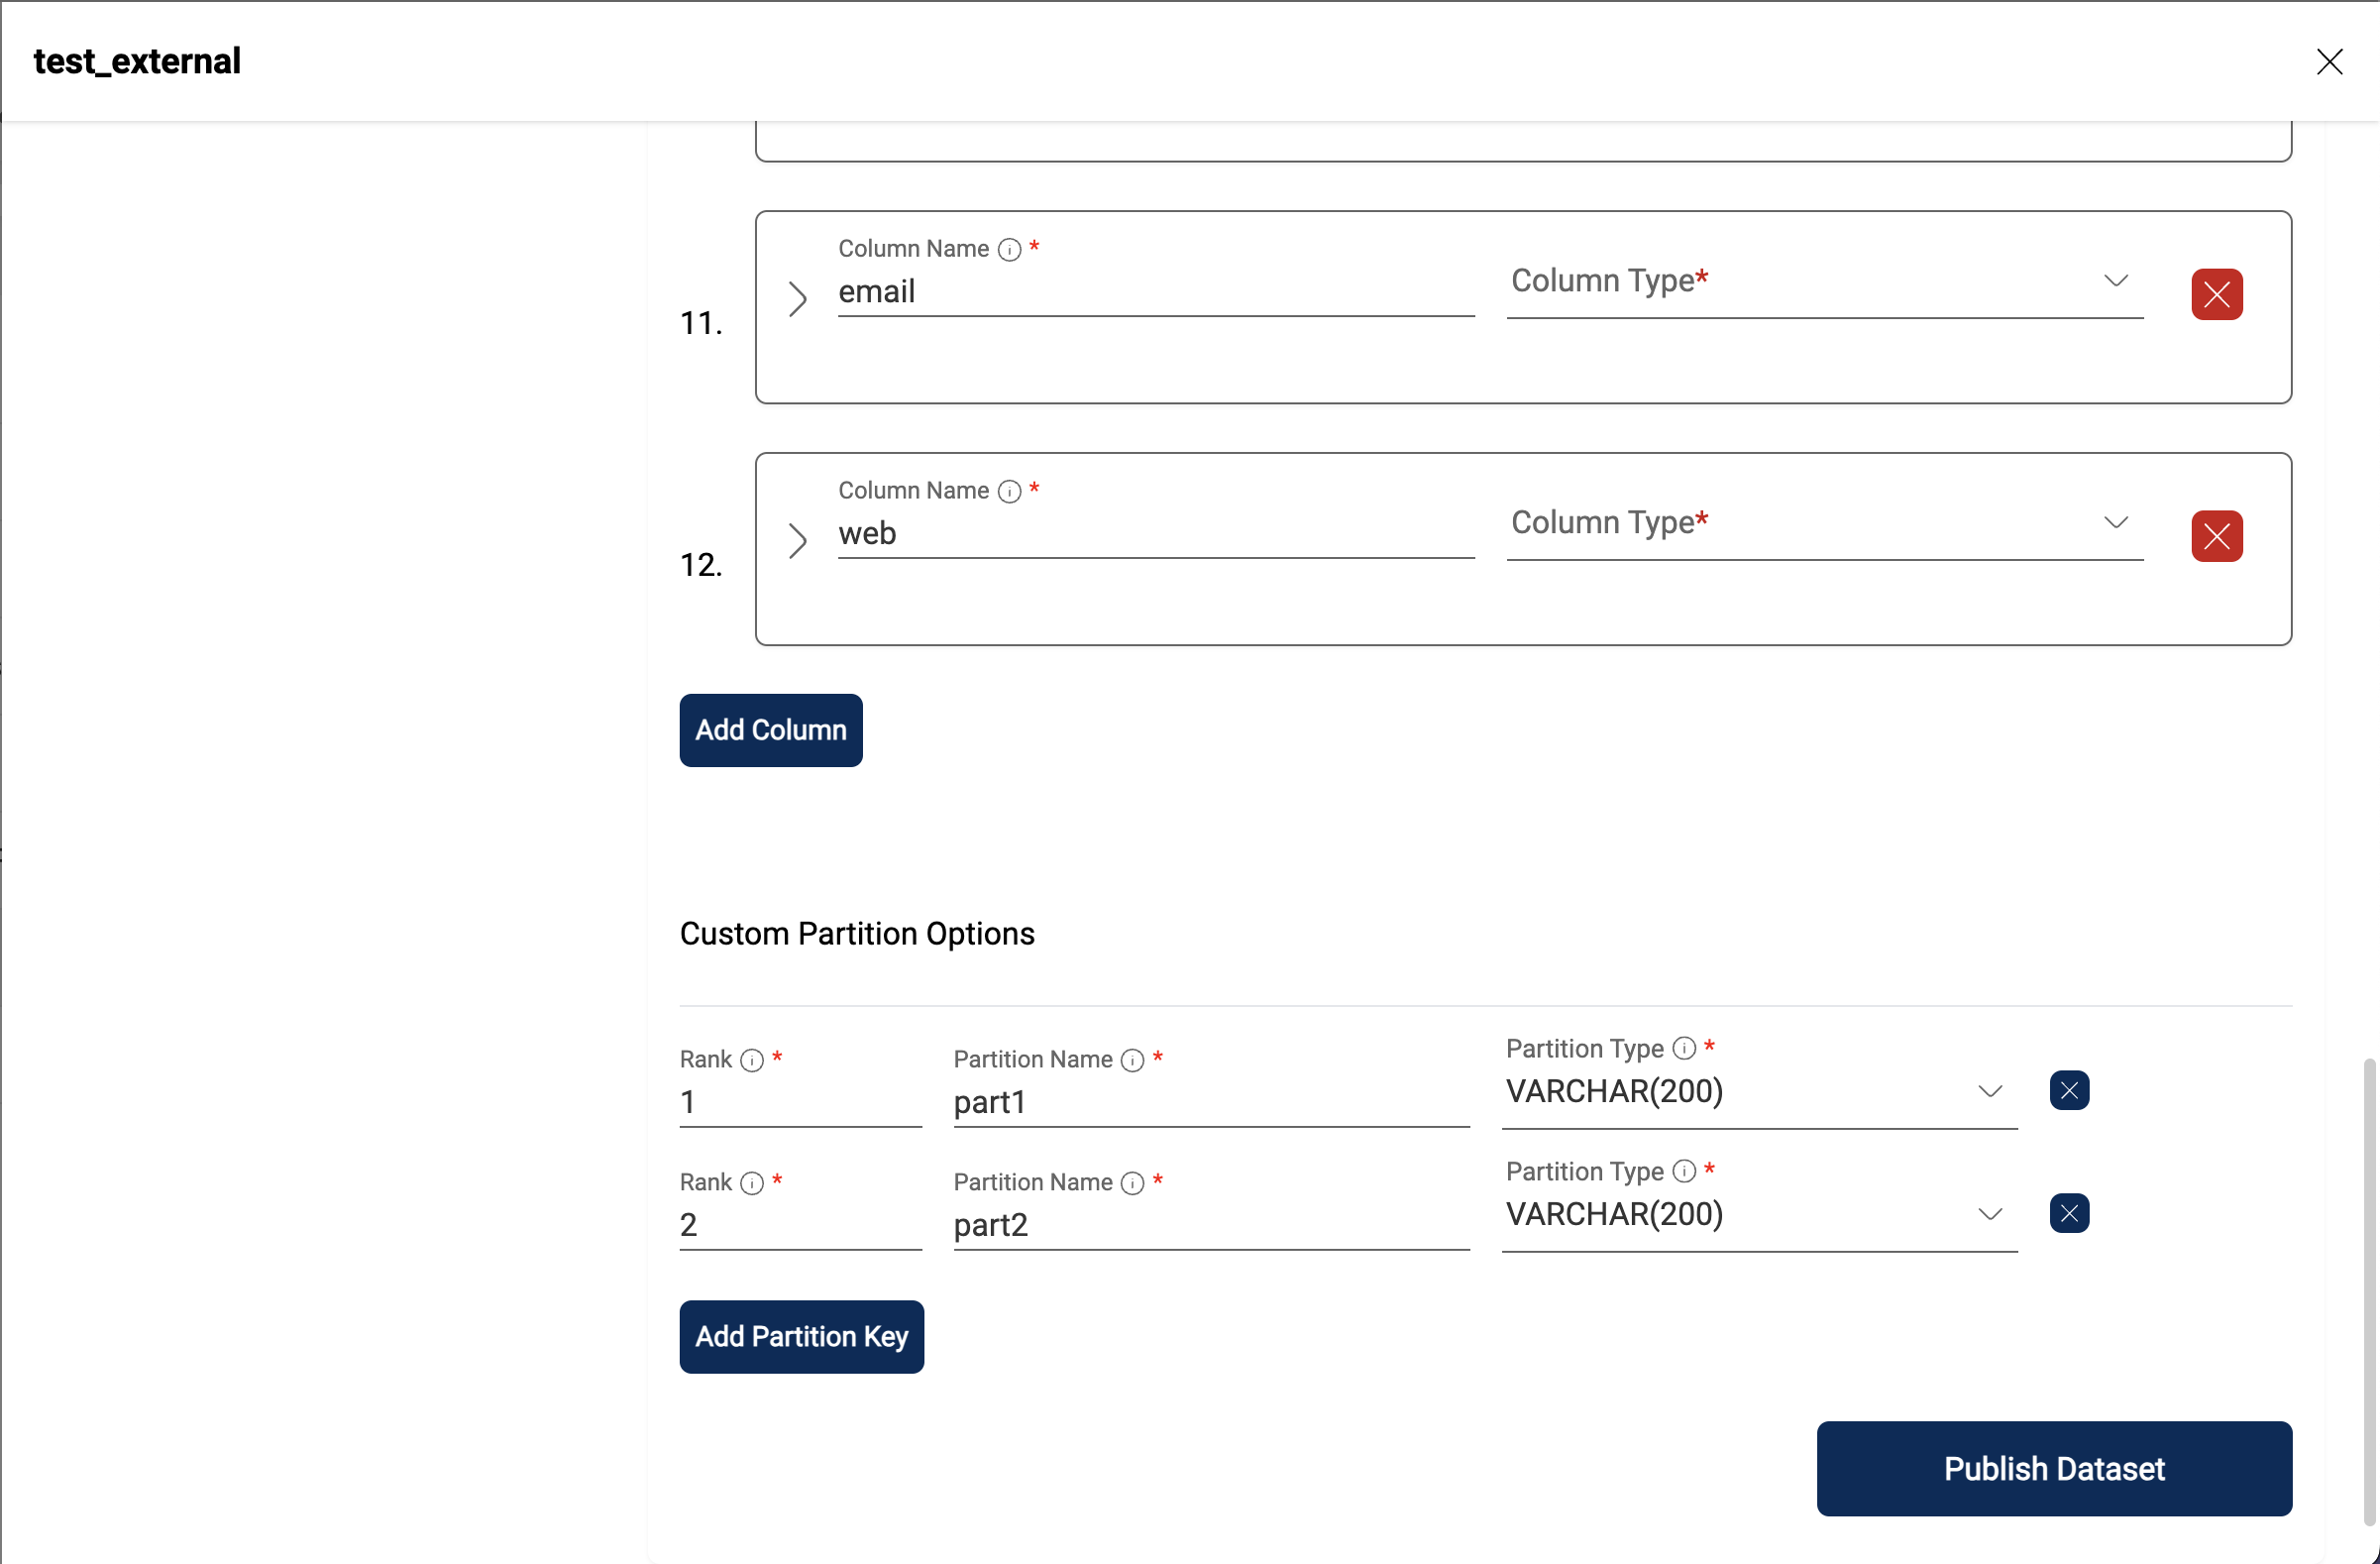Click the delete icon for column 12 web
The image size is (2380, 1564).
tap(2216, 536)
